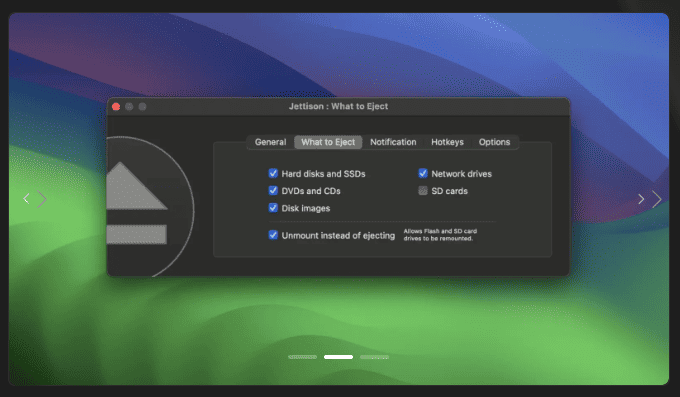Image resolution: width=680 pixels, height=397 pixels.
Task: Go to the Hotkeys tab
Action: tap(447, 142)
